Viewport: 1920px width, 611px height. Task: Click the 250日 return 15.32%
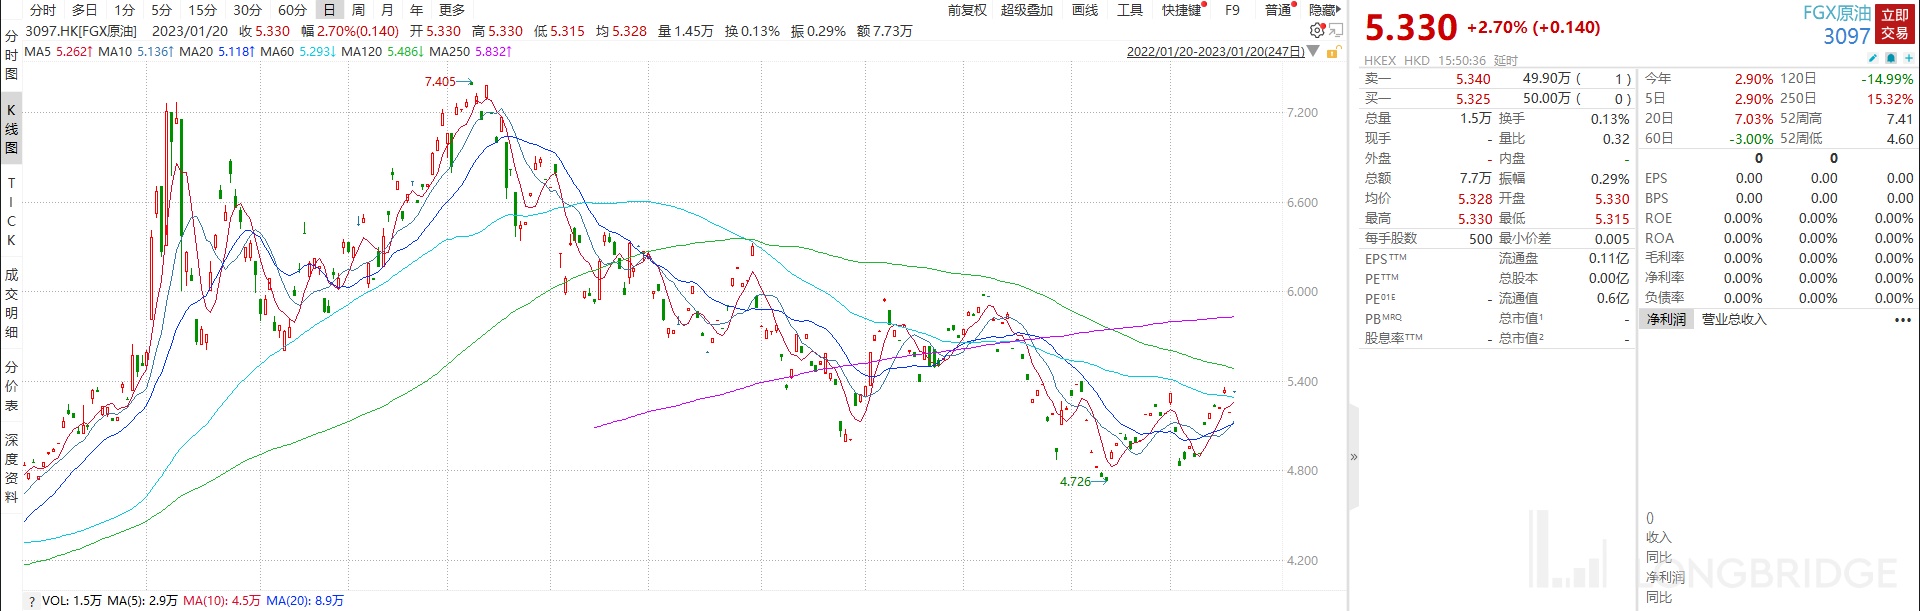(1890, 99)
